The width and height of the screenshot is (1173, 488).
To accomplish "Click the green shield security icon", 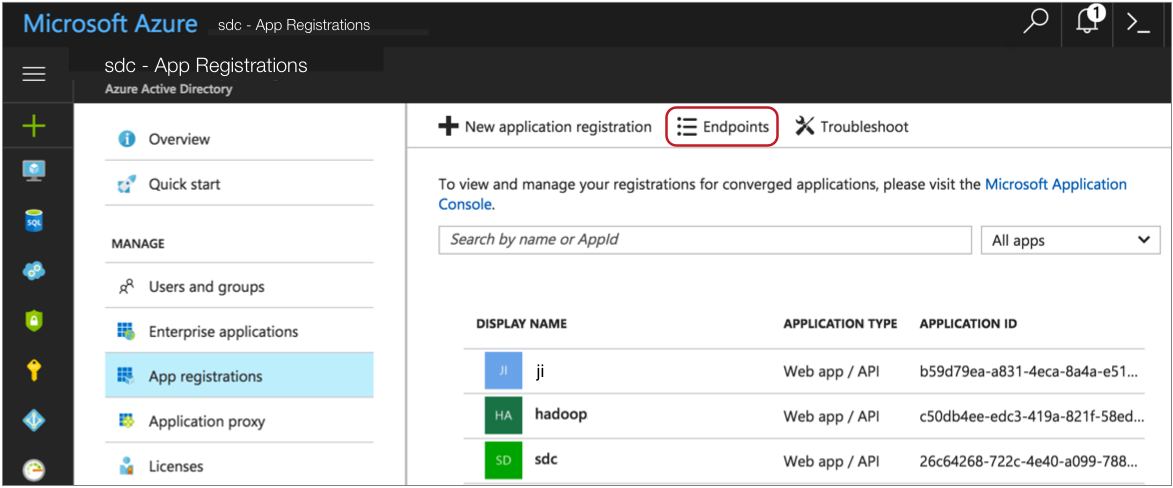I will pos(34,321).
